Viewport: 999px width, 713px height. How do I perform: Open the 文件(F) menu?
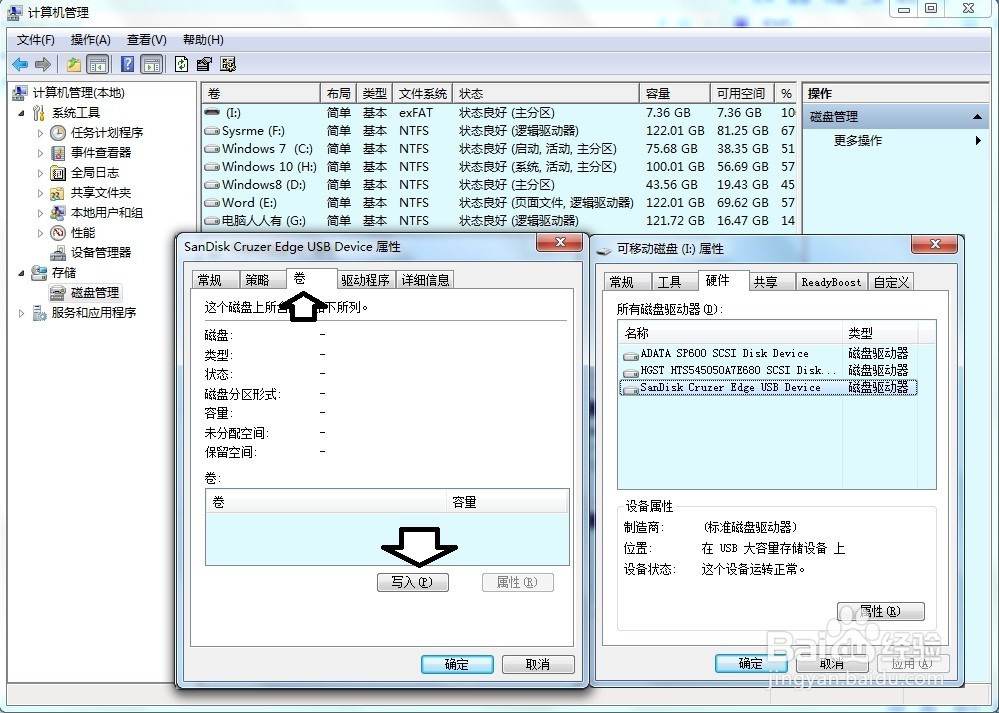pos(36,40)
